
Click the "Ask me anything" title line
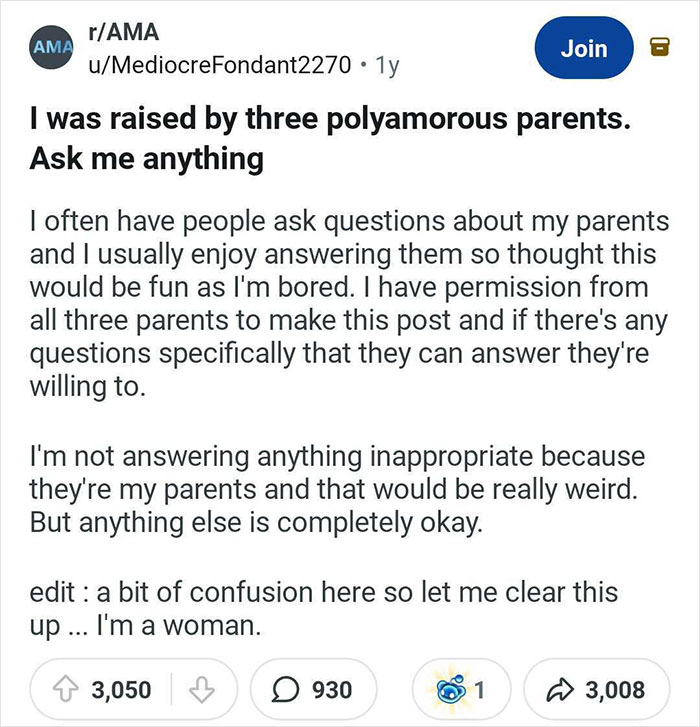tap(149, 159)
